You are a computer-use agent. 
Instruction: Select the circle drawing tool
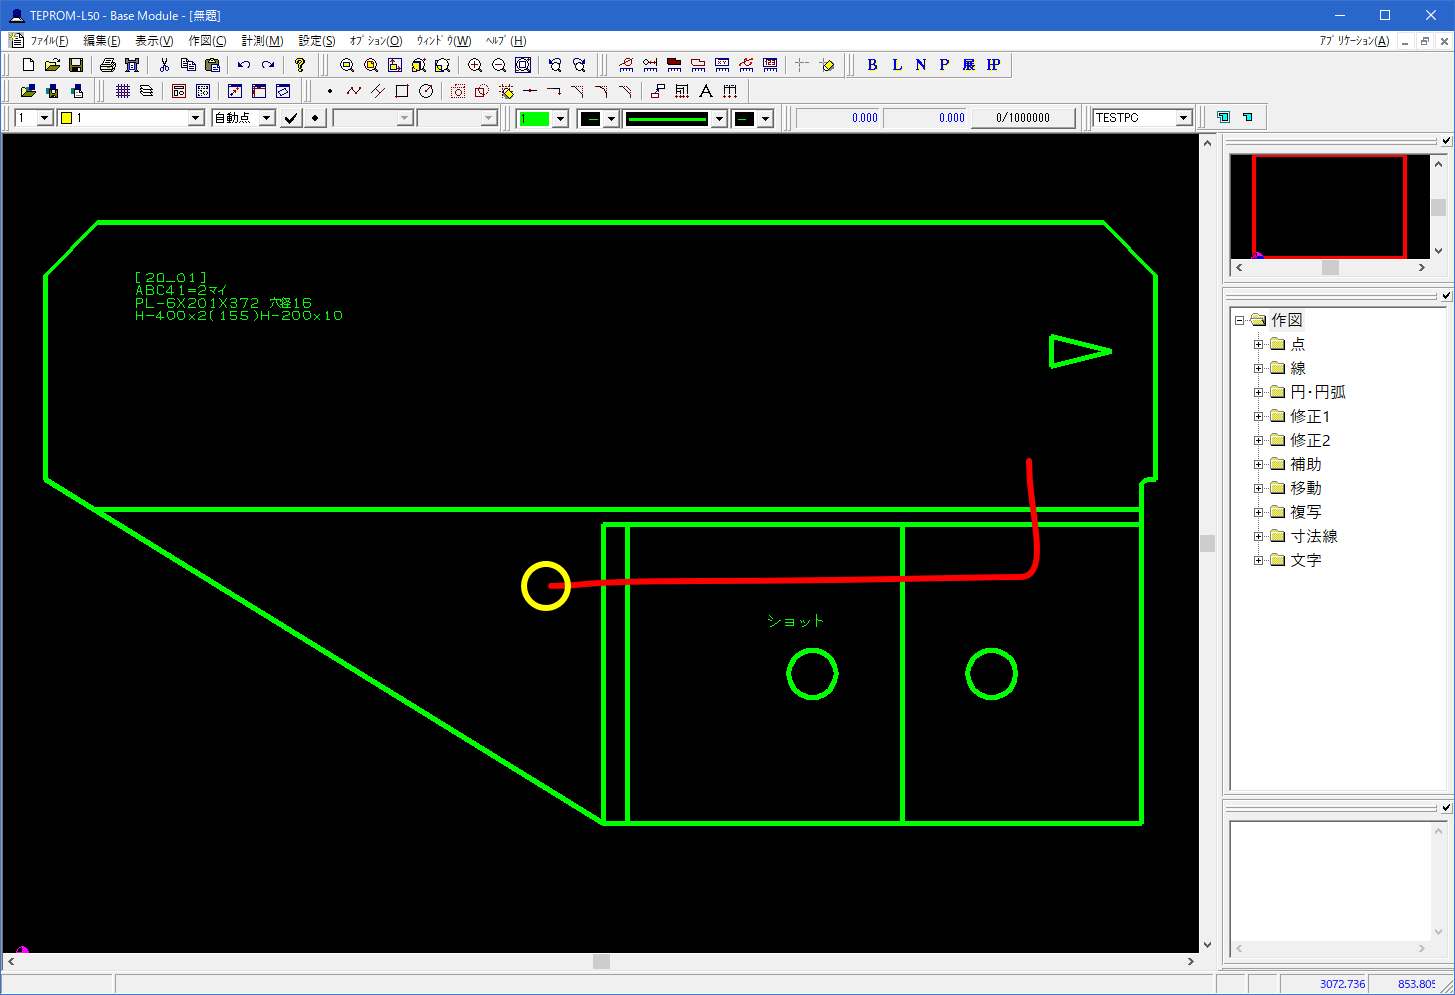click(426, 91)
